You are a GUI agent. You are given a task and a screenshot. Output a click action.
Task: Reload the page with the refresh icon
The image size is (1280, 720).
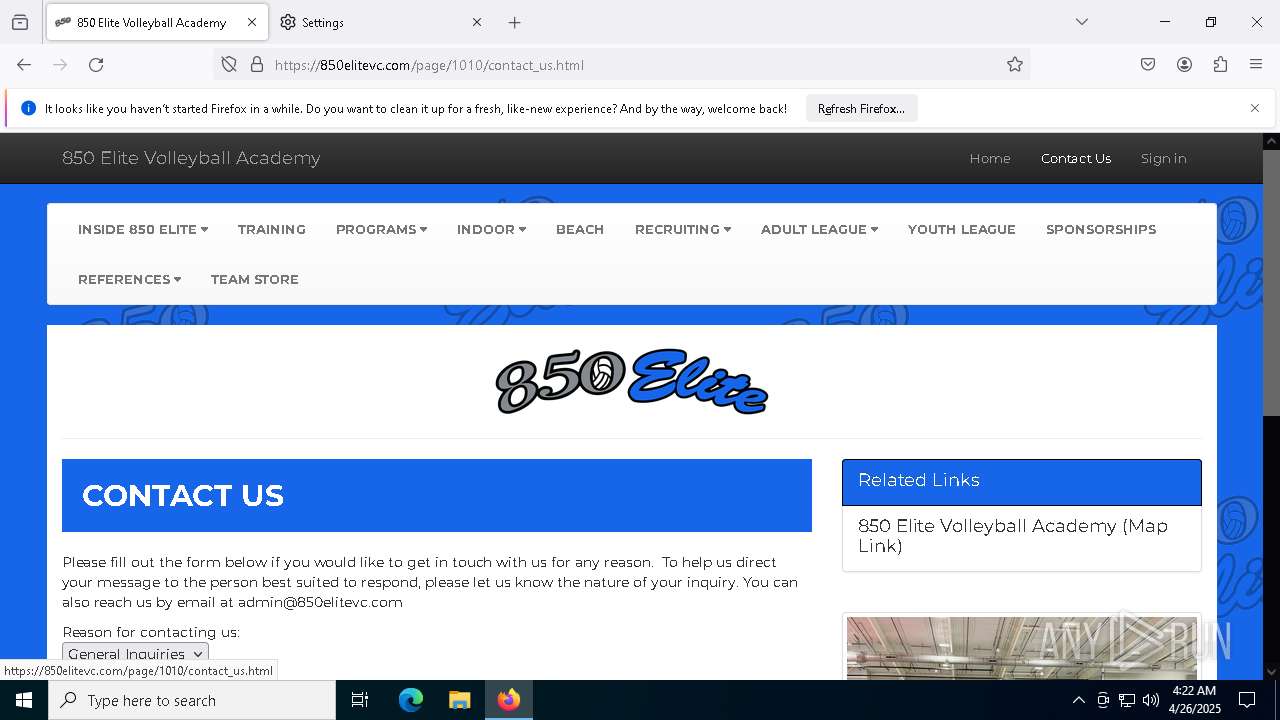[x=96, y=65]
